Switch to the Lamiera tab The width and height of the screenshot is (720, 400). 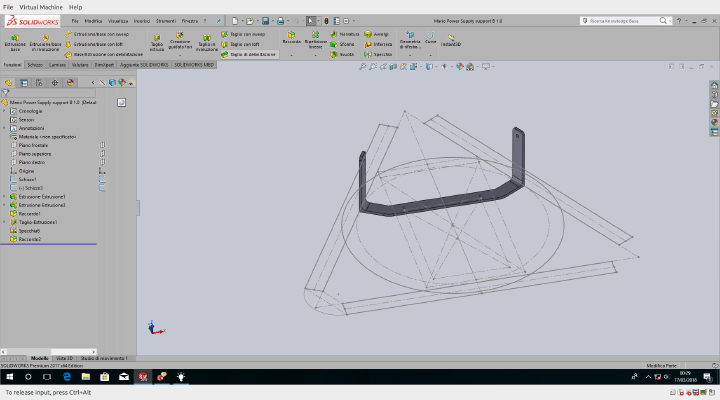(57, 65)
